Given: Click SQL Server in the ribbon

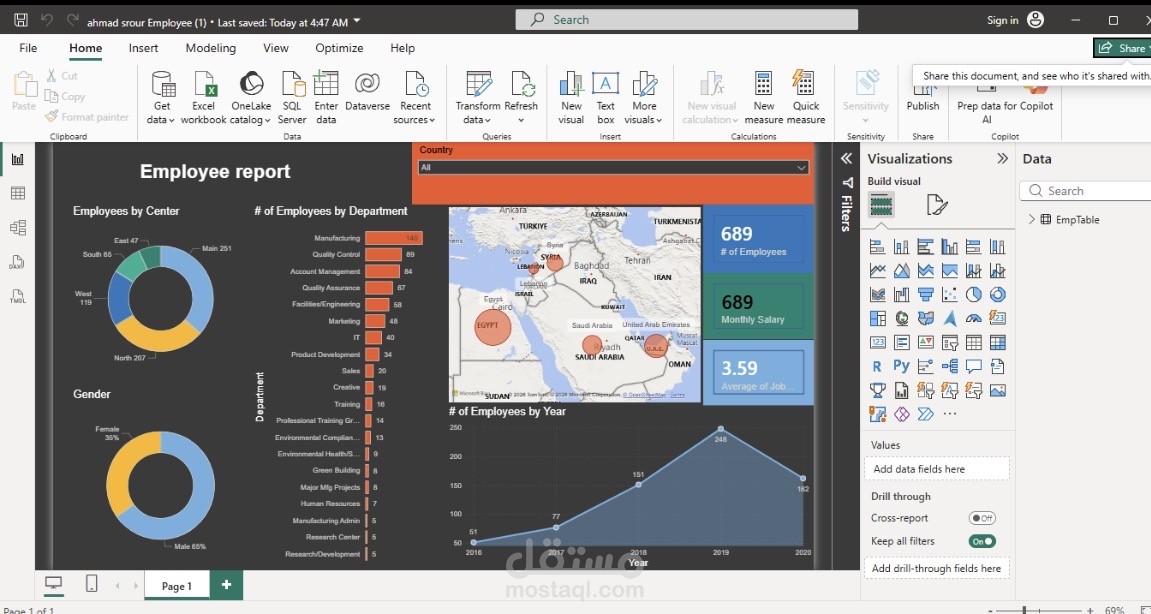Looking at the screenshot, I should (x=292, y=98).
